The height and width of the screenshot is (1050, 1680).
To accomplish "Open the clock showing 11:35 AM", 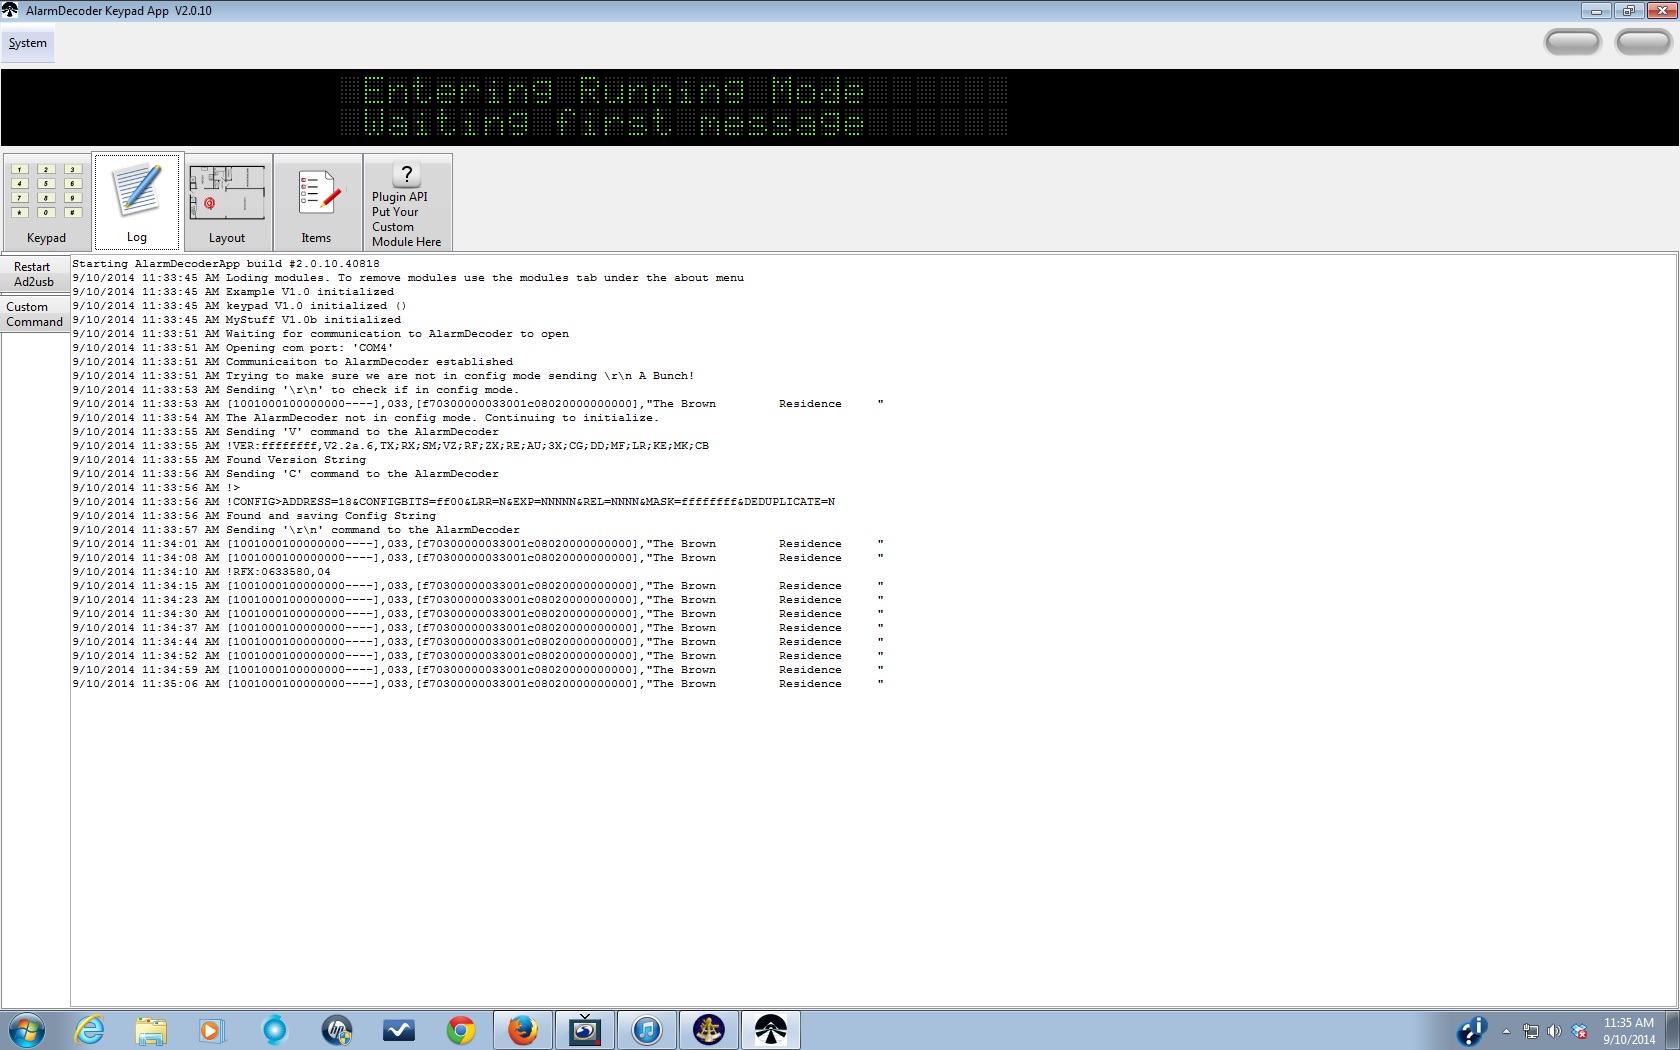I will 1629,1031.
